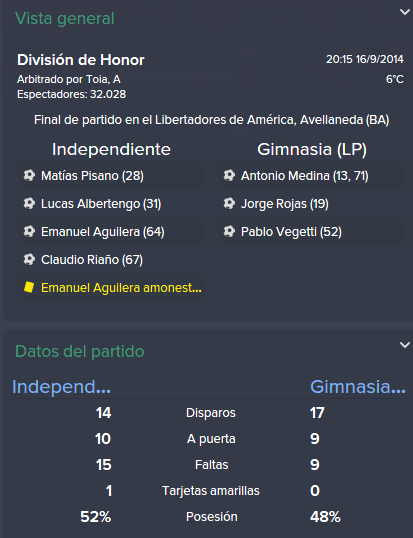Image resolution: width=413 pixels, height=538 pixels.
Task: Click the goal icon beside Antonio Medina
Action: point(229,176)
